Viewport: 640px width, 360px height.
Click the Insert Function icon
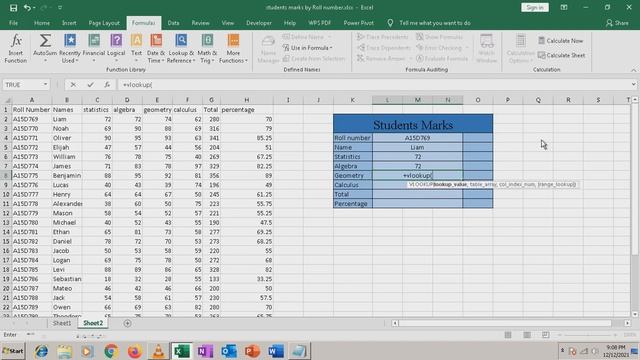coord(16,49)
